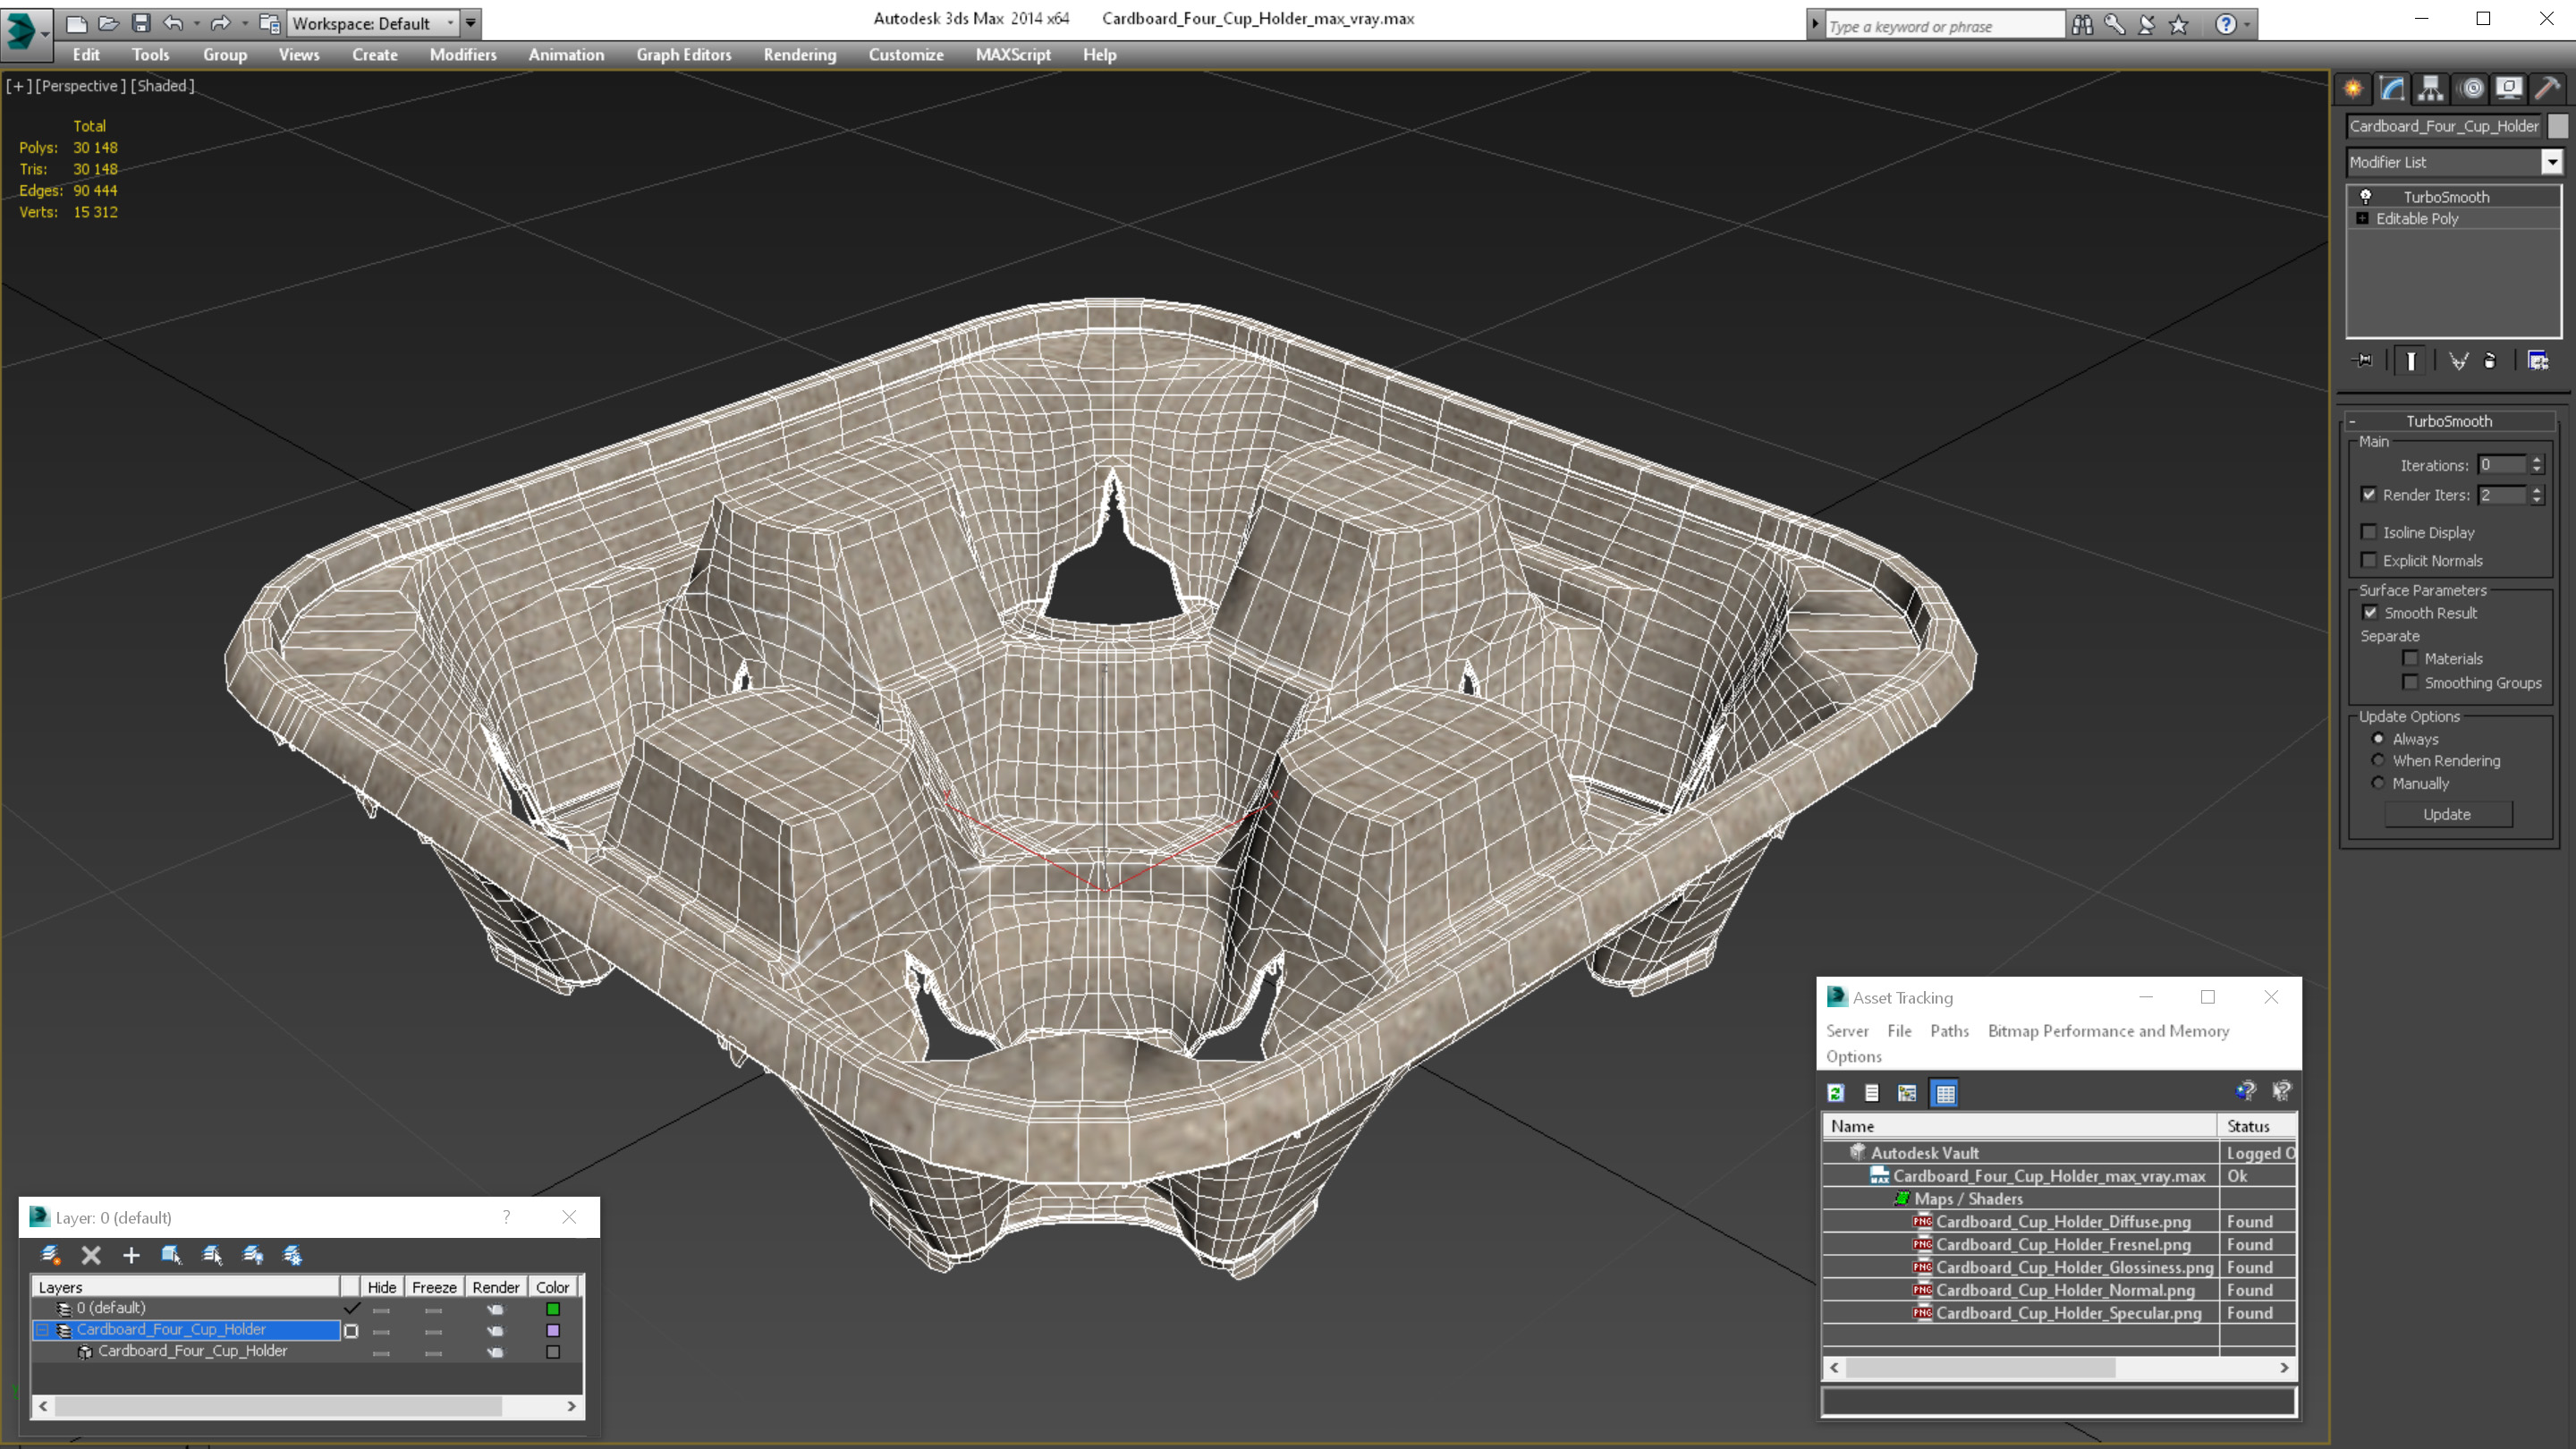
Task: Click Configure Modifier Sets icon
Action: (2538, 361)
